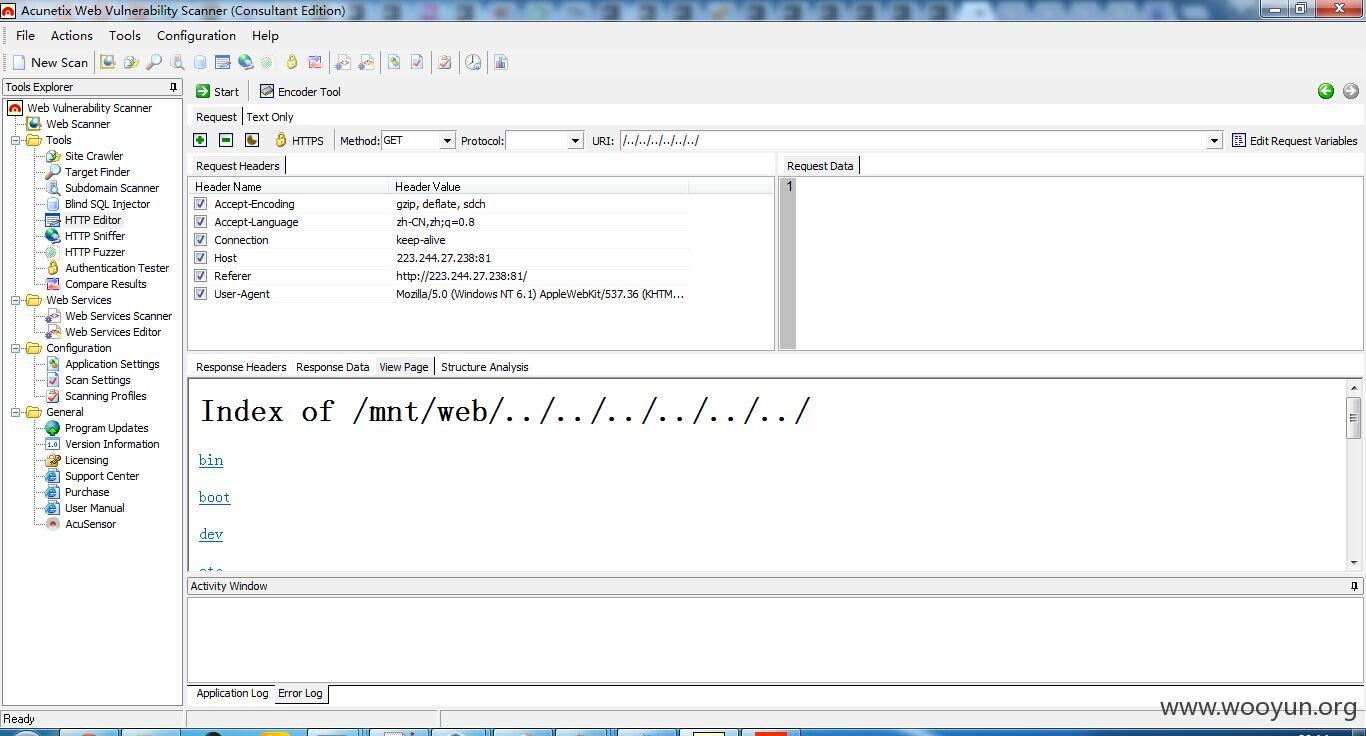Open Application Settings toolbar icon
This screenshot has height=736, width=1366.
pos(394,62)
